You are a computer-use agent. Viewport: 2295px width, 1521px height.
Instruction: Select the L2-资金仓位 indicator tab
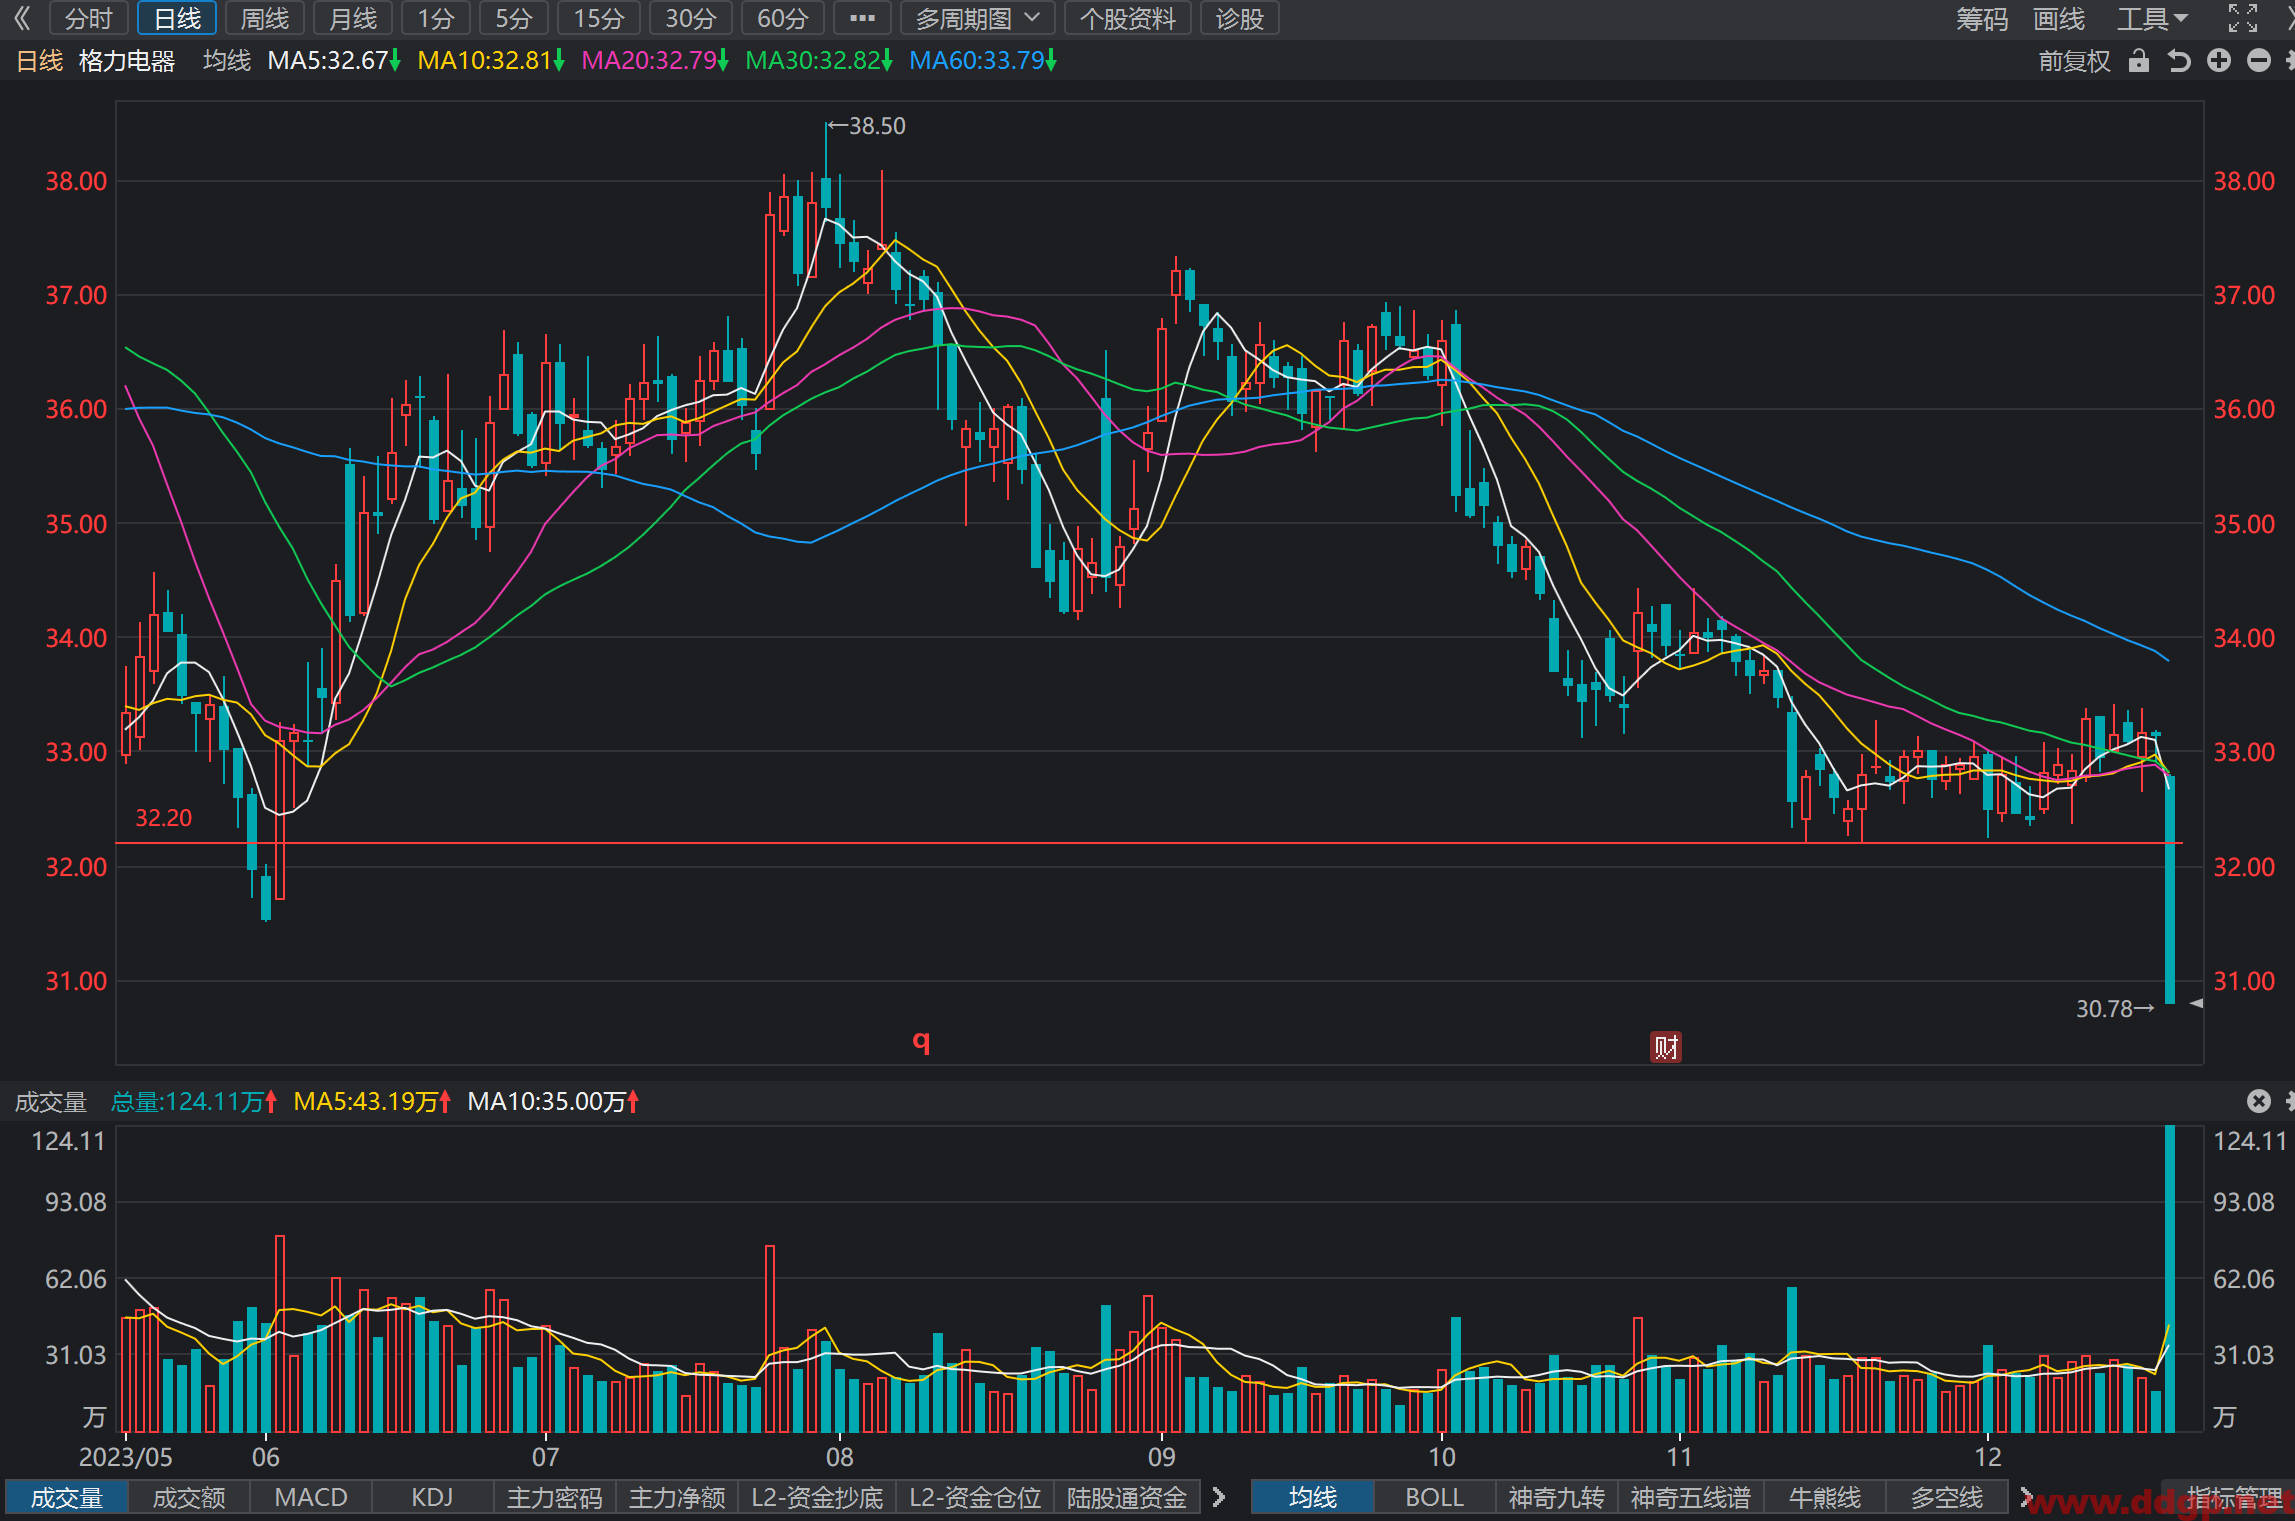[975, 1497]
